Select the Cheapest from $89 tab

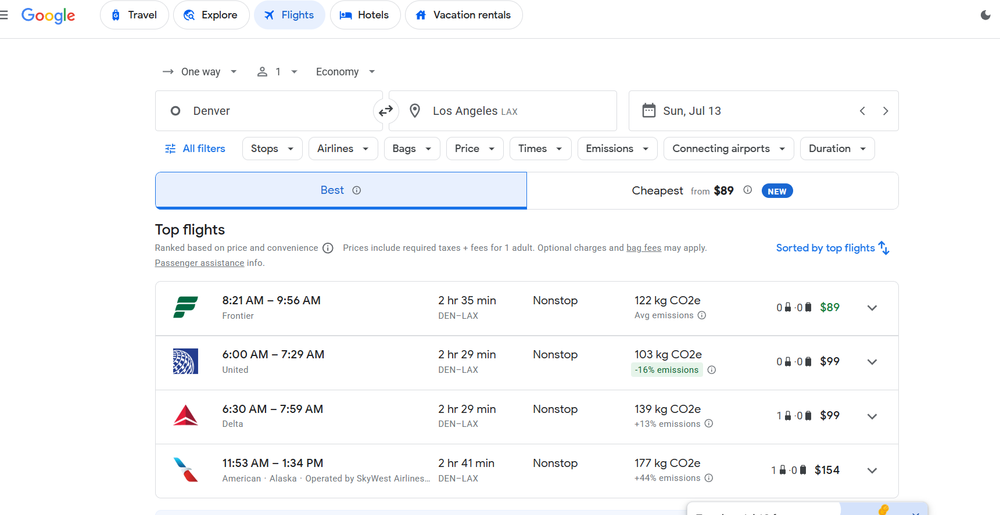tap(712, 190)
